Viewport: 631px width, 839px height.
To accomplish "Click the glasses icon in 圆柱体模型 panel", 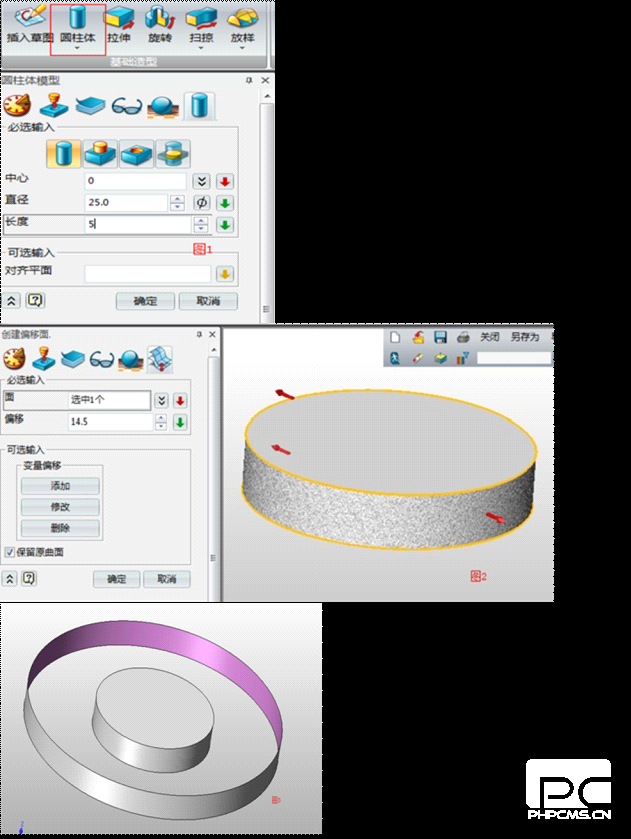I will [127, 106].
